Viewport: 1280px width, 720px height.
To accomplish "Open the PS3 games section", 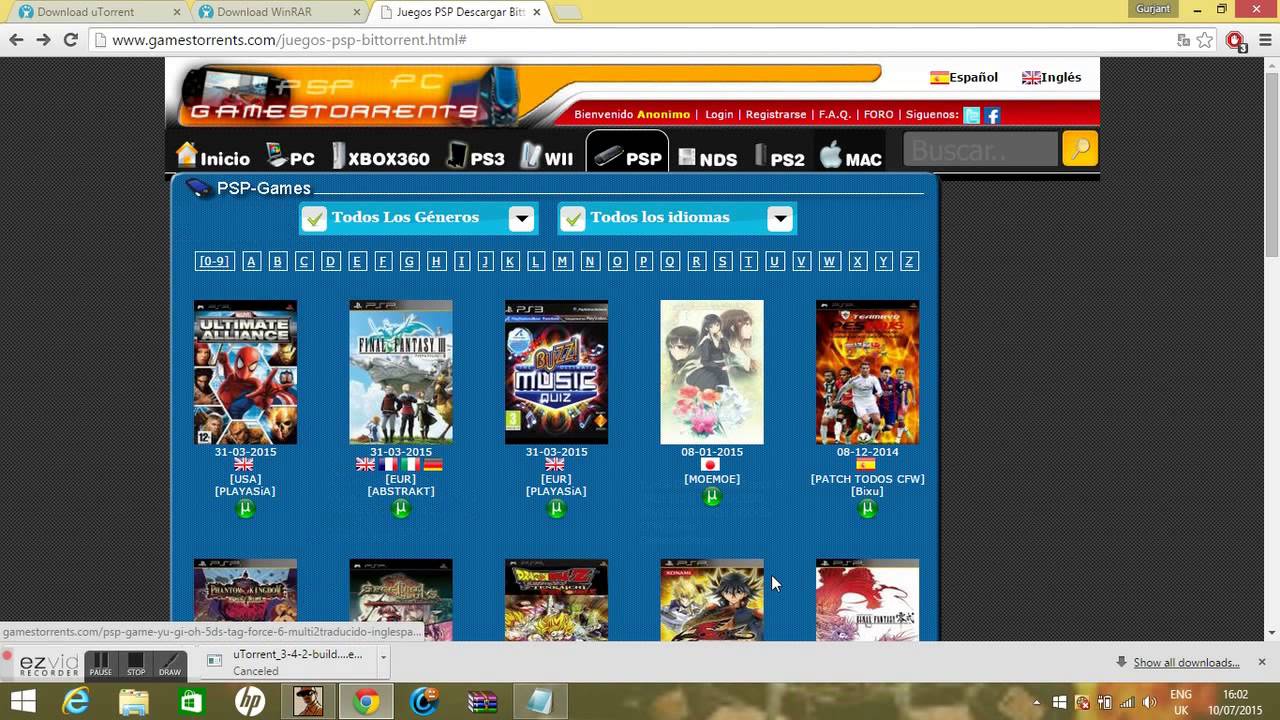I will pyautogui.click(x=476, y=156).
